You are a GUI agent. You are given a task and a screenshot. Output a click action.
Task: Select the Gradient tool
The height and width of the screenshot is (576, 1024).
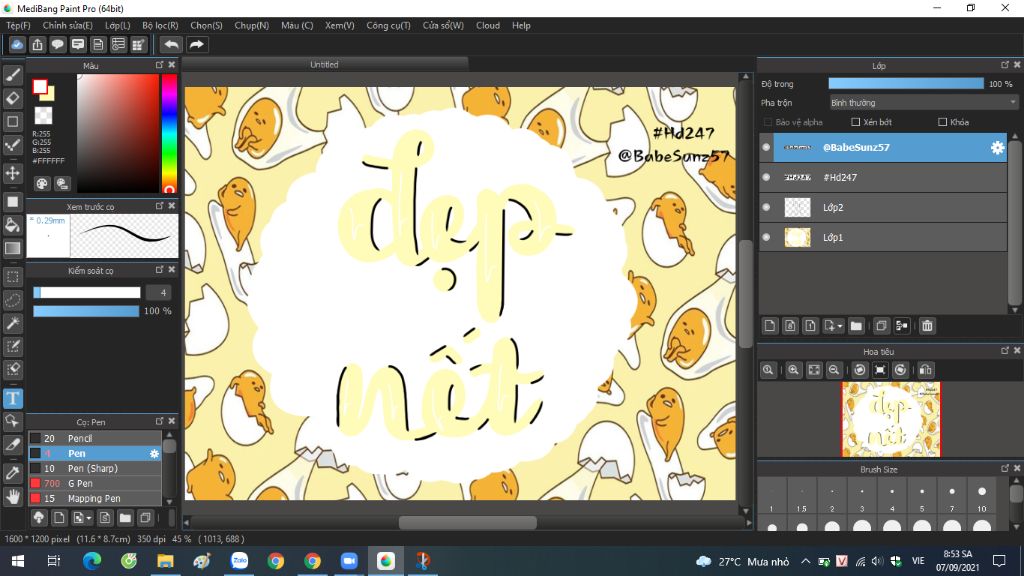click(12, 248)
